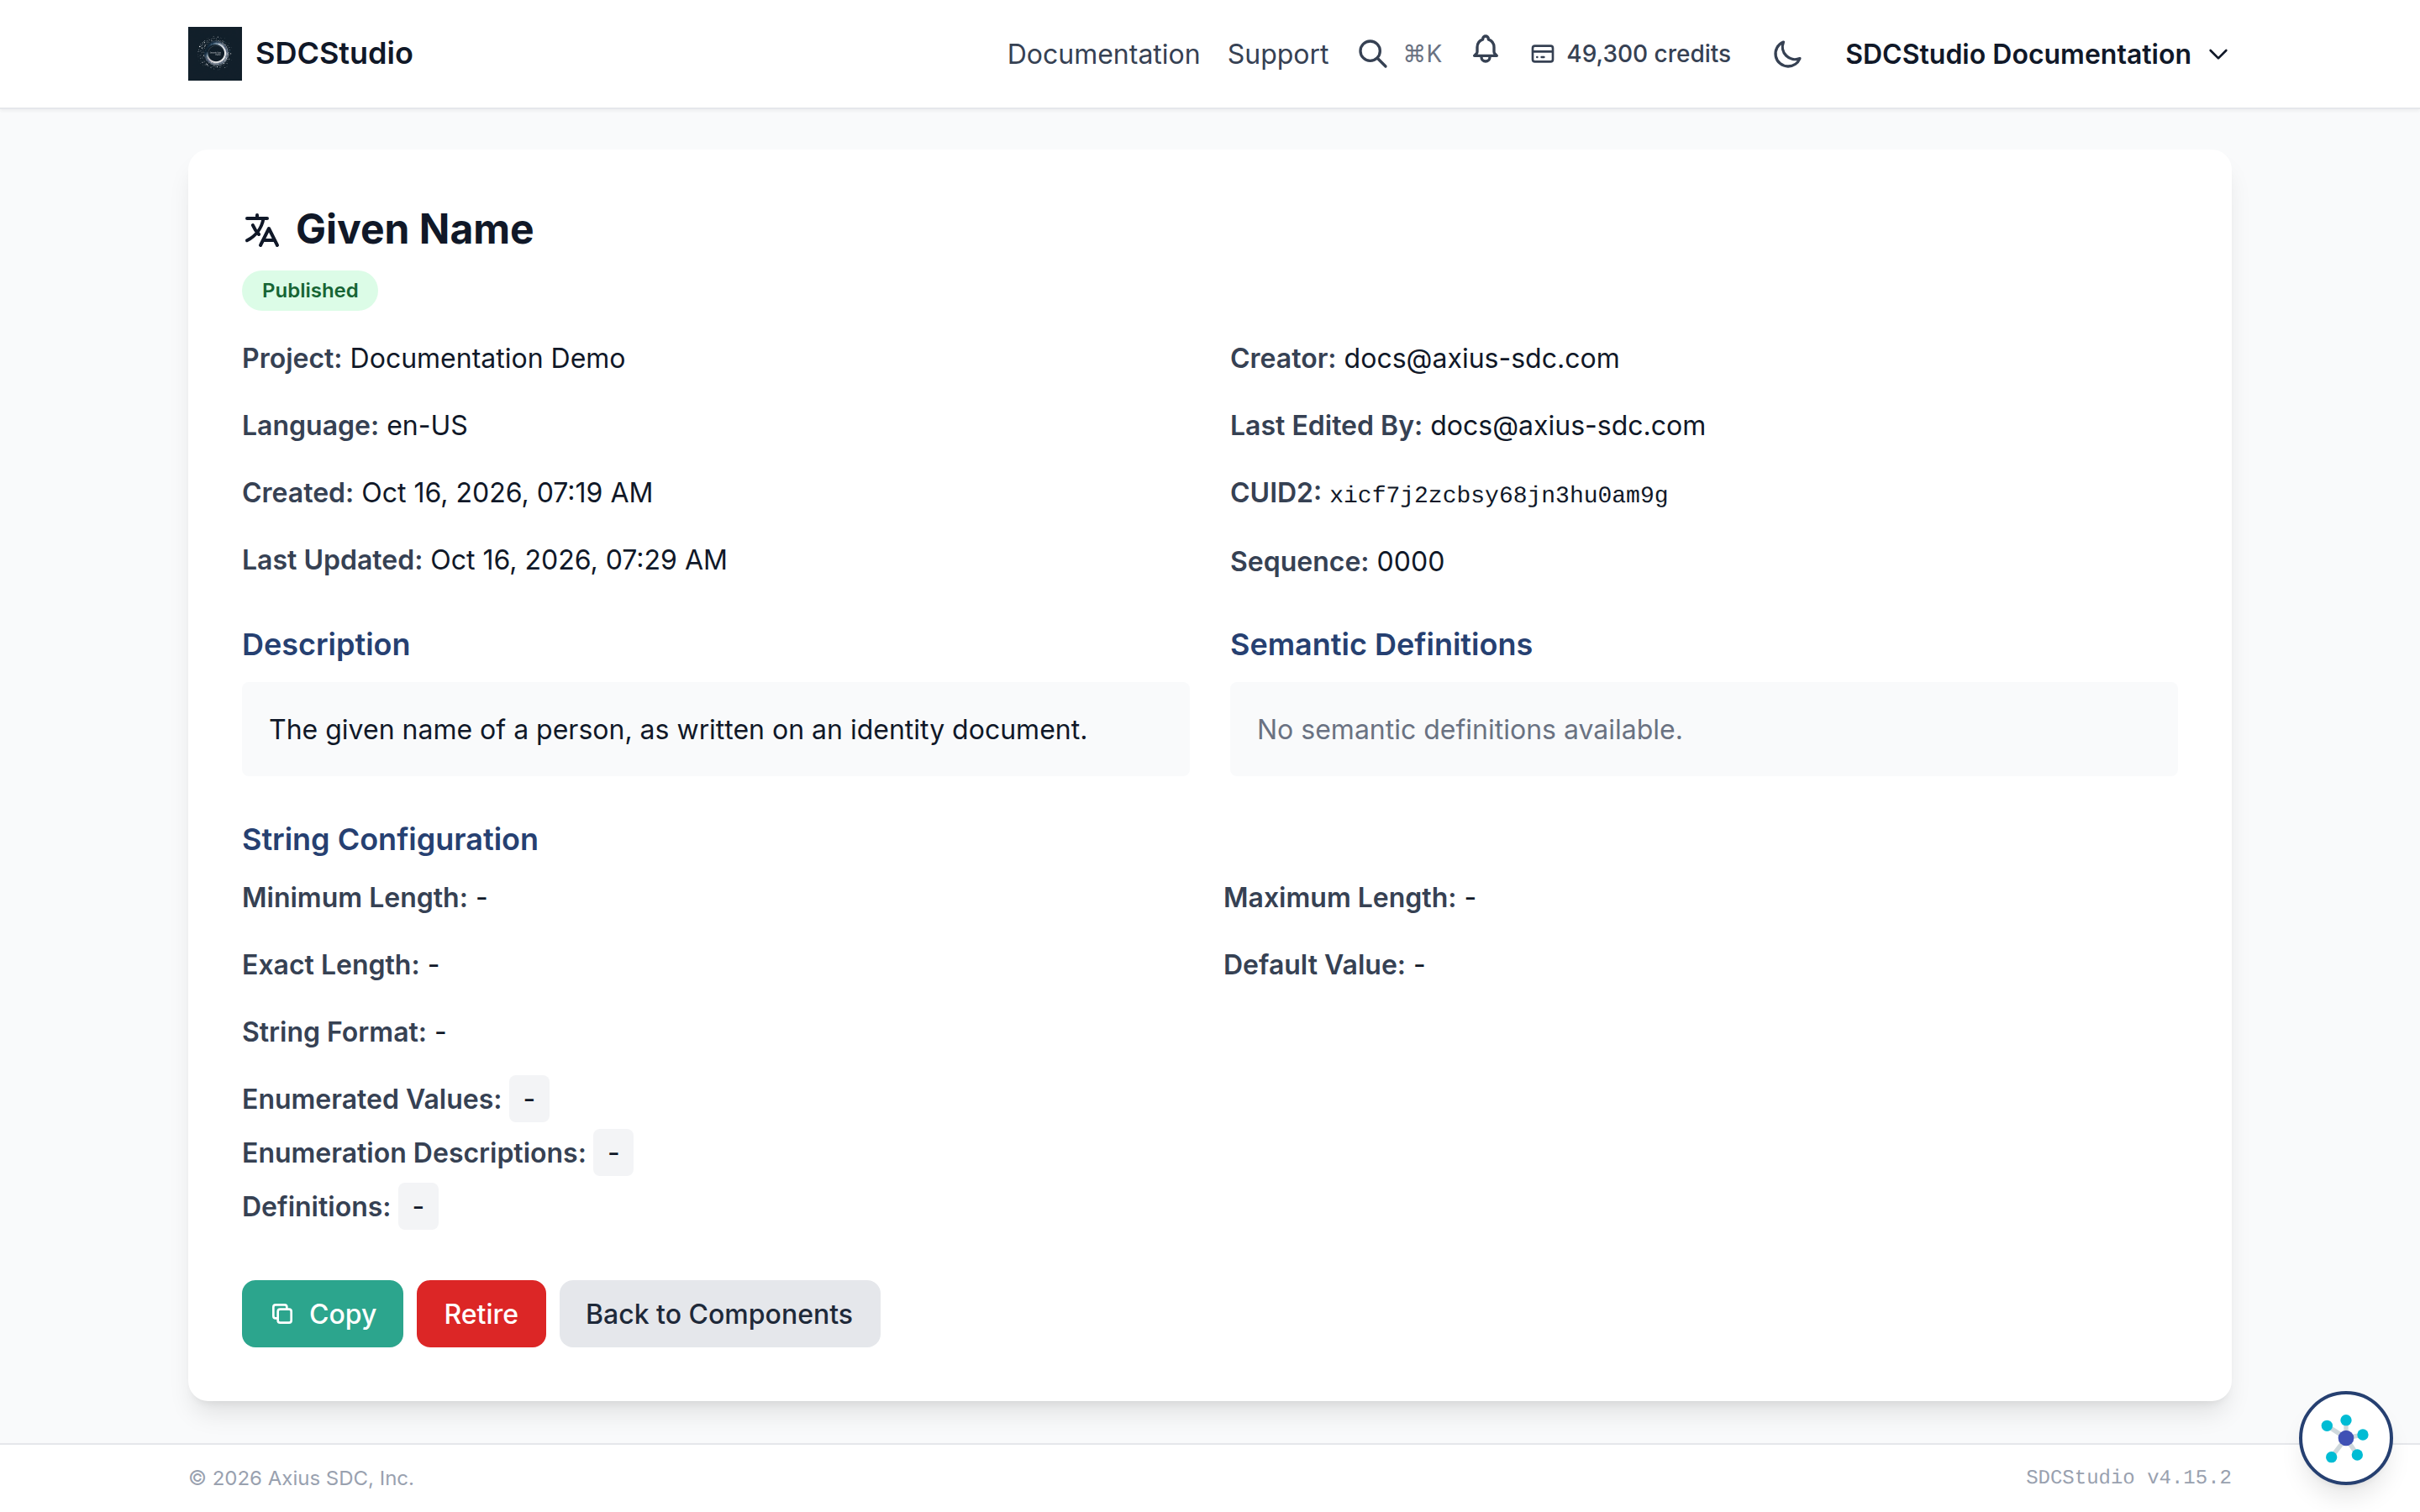Go Back to Components
The image size is (2420, 1512).
(x=719, y=1313)
